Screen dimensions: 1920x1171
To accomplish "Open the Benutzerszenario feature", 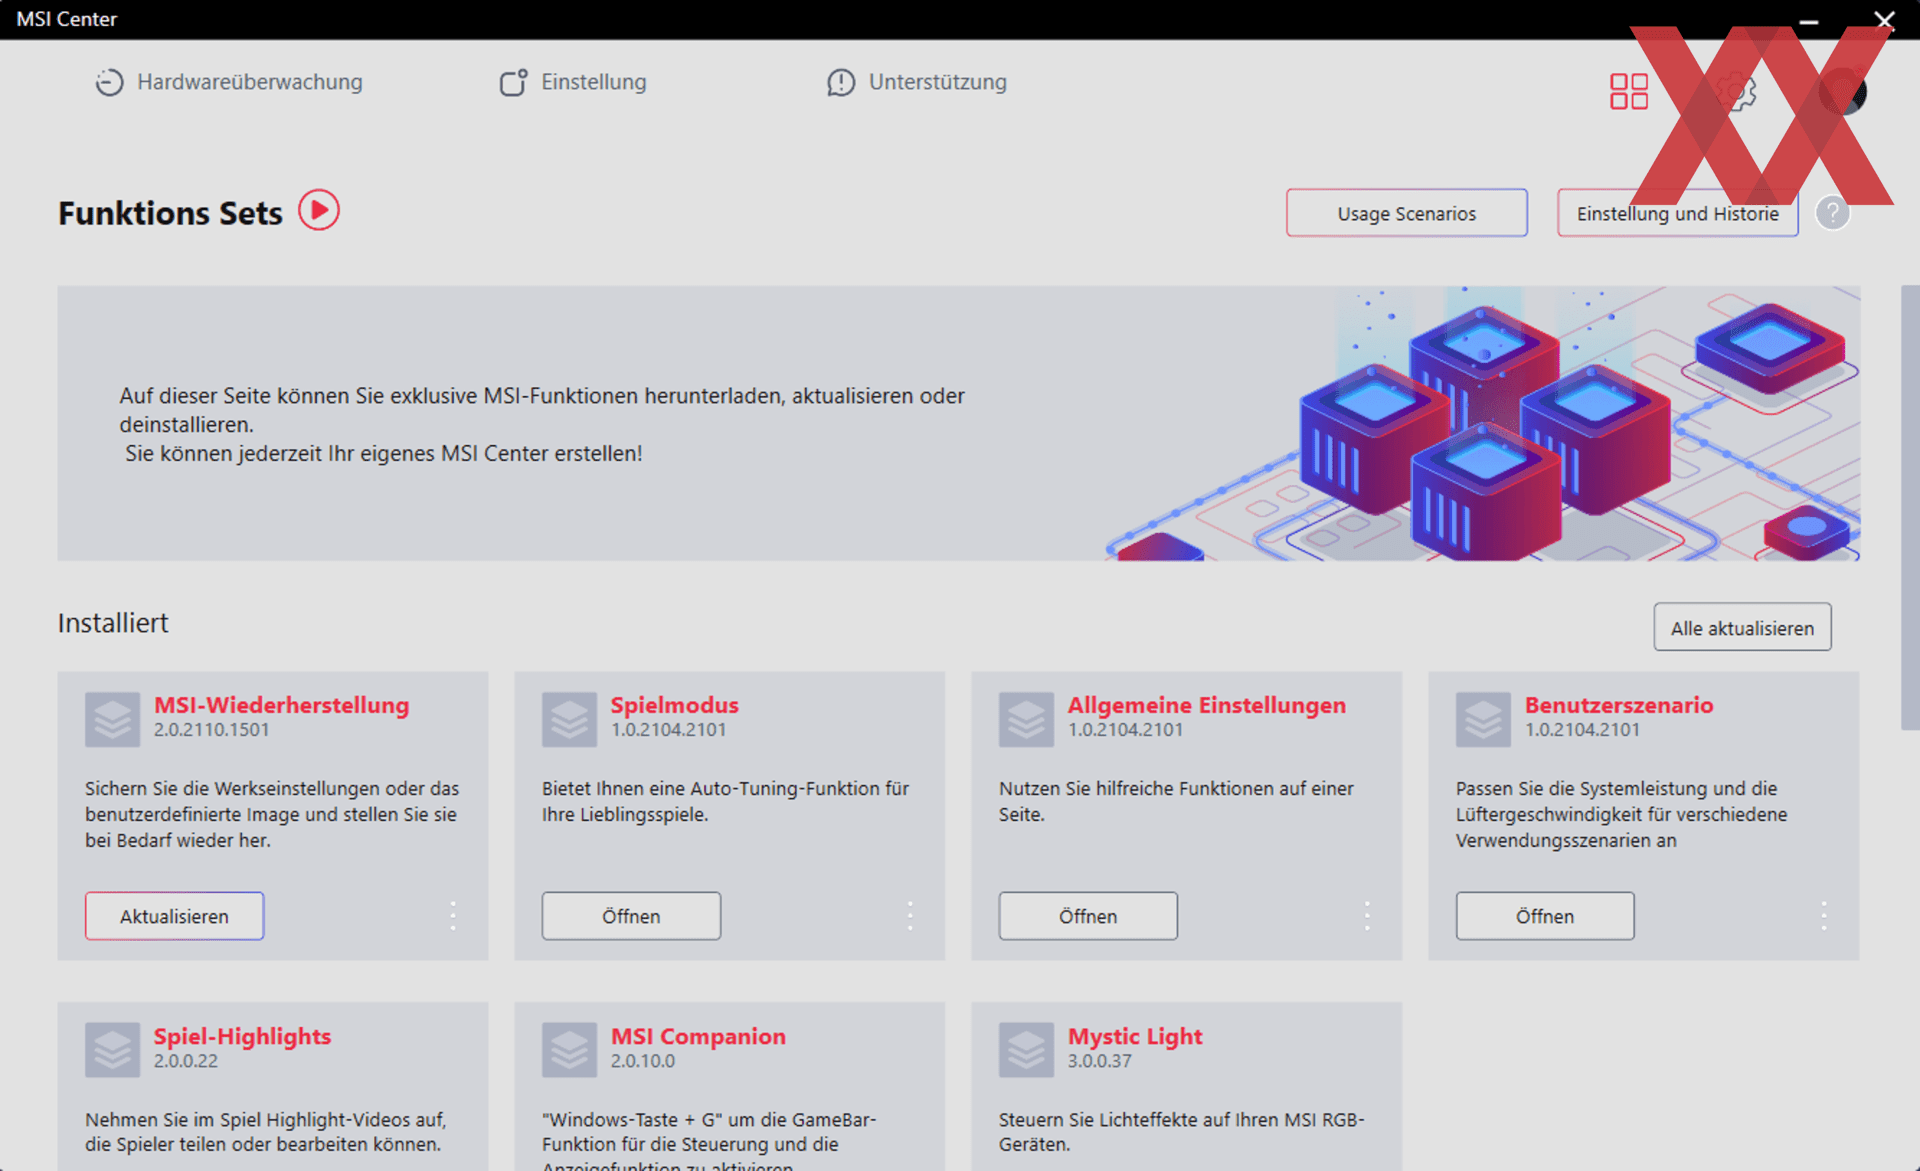I will click(1545, 916).
